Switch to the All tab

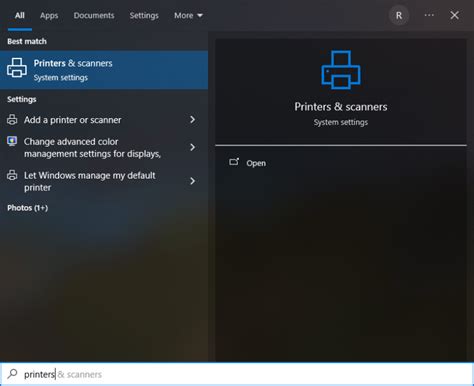tap(20, 15)
